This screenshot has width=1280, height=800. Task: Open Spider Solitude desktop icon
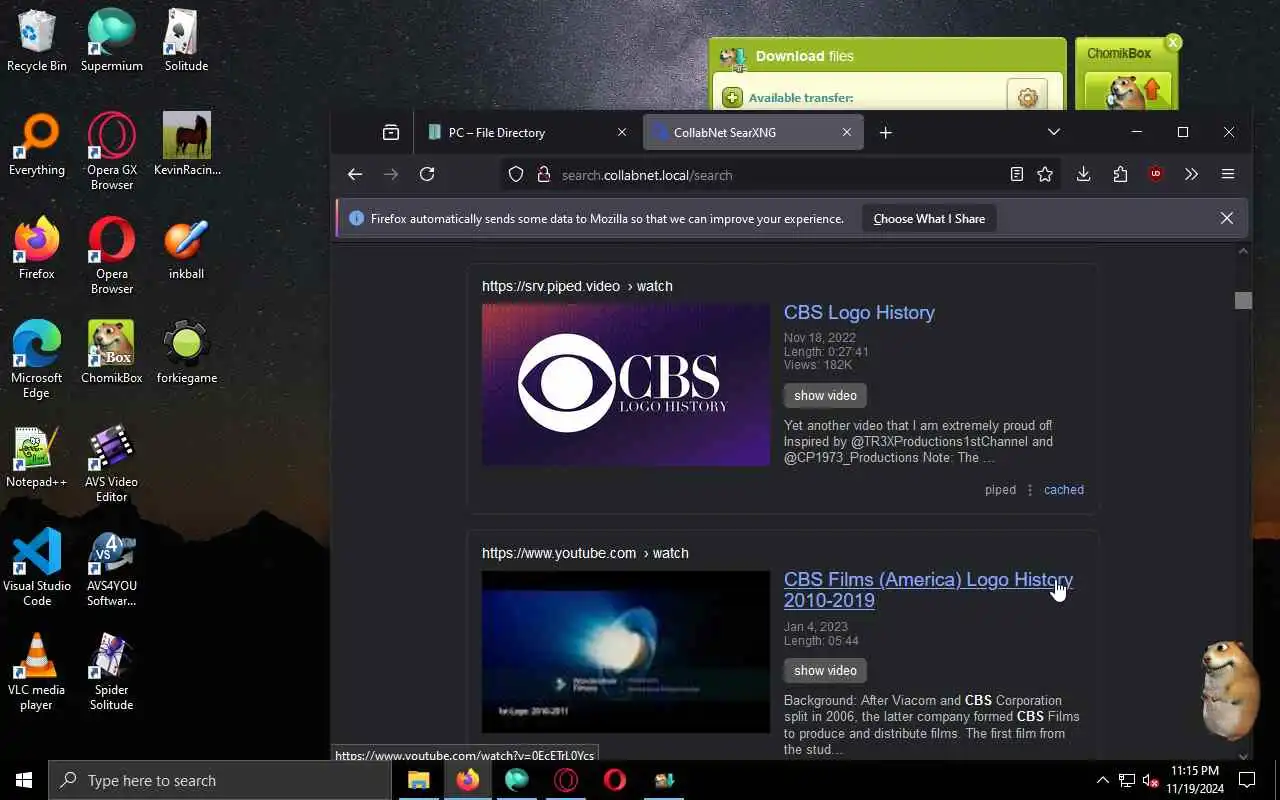tap(112, 671)
